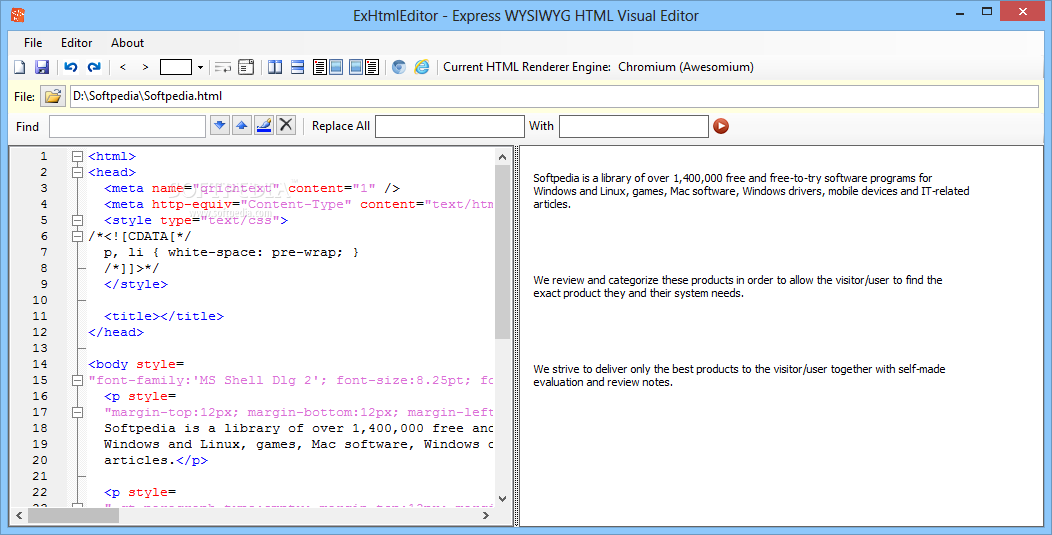
Task: Click the ExHtmlEditor app icon in title bar
Action: click(x=17, y=14)
